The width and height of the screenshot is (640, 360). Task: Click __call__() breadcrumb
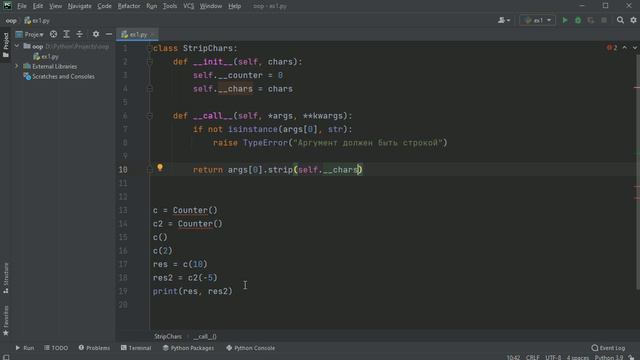point(204,336)
